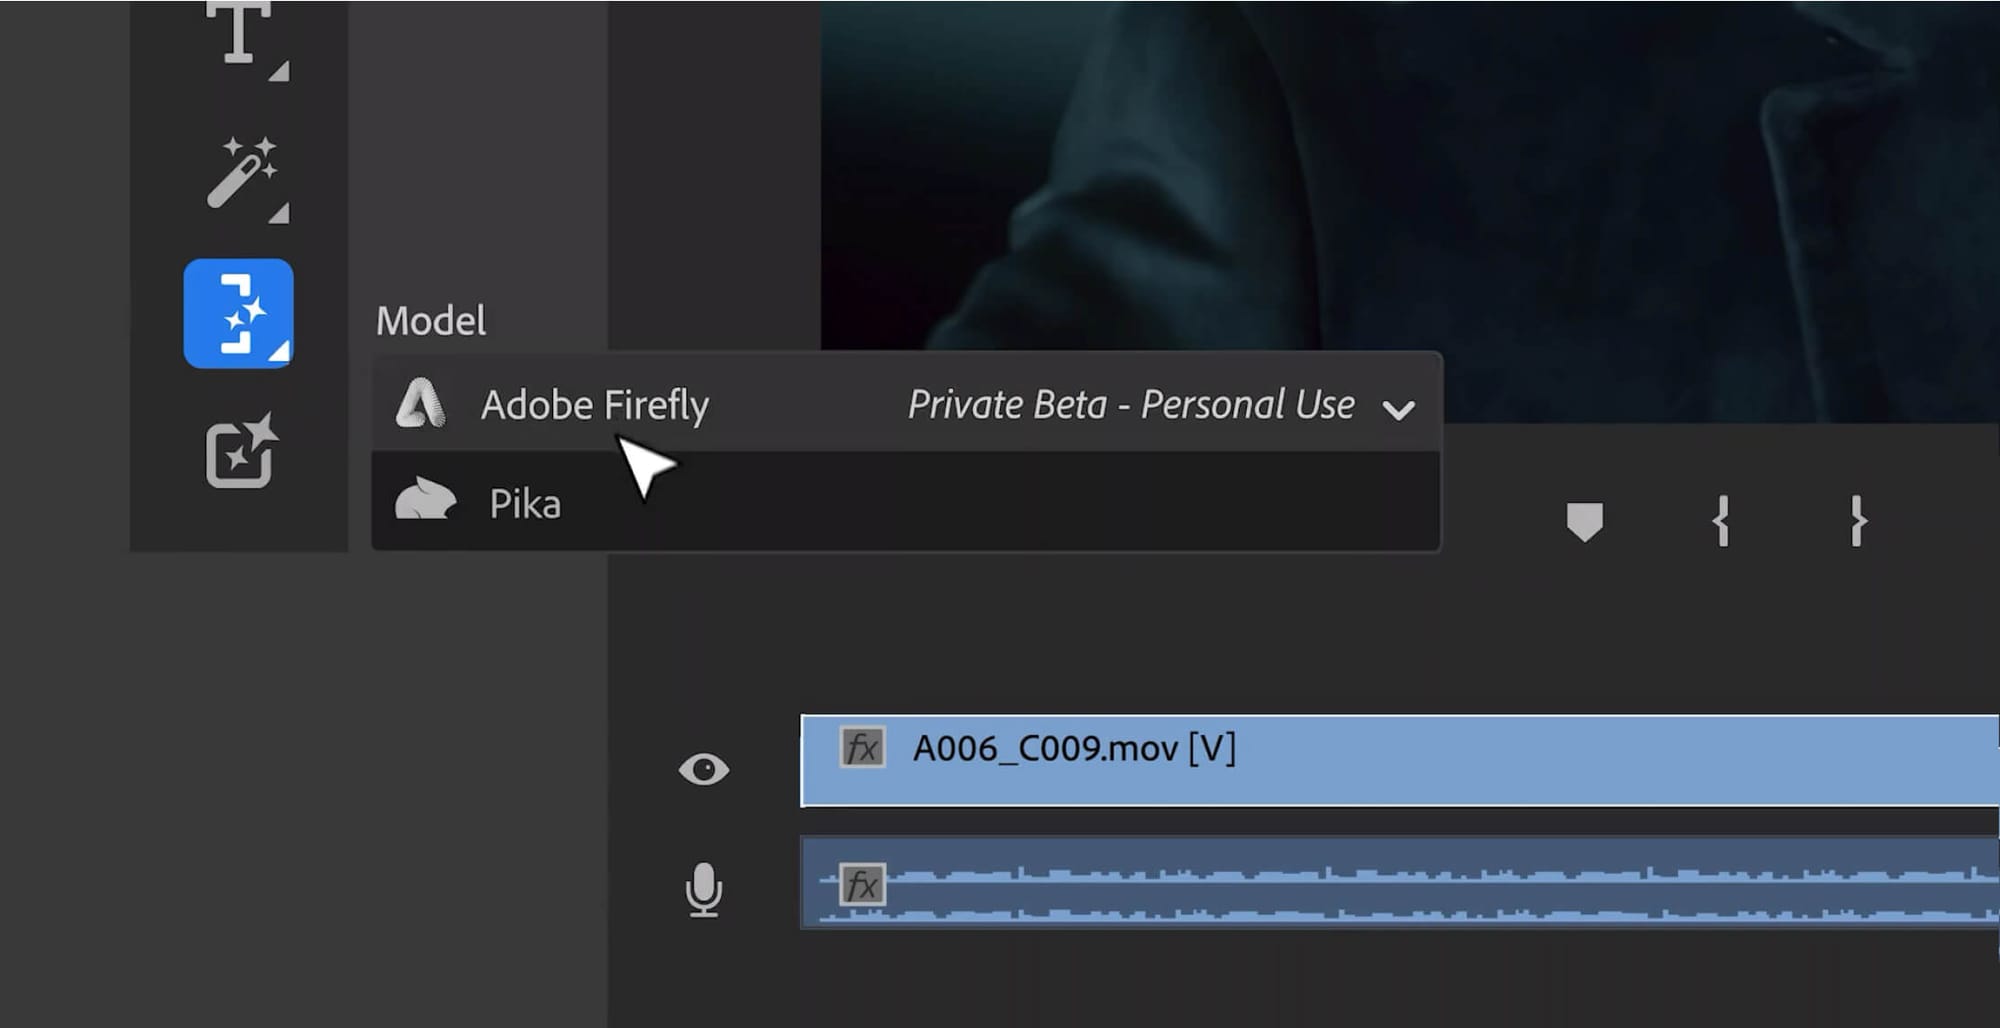Toggle track visibility with the eye icon
This screenshot has width=2000, height=1028.
tap(707, 767)
